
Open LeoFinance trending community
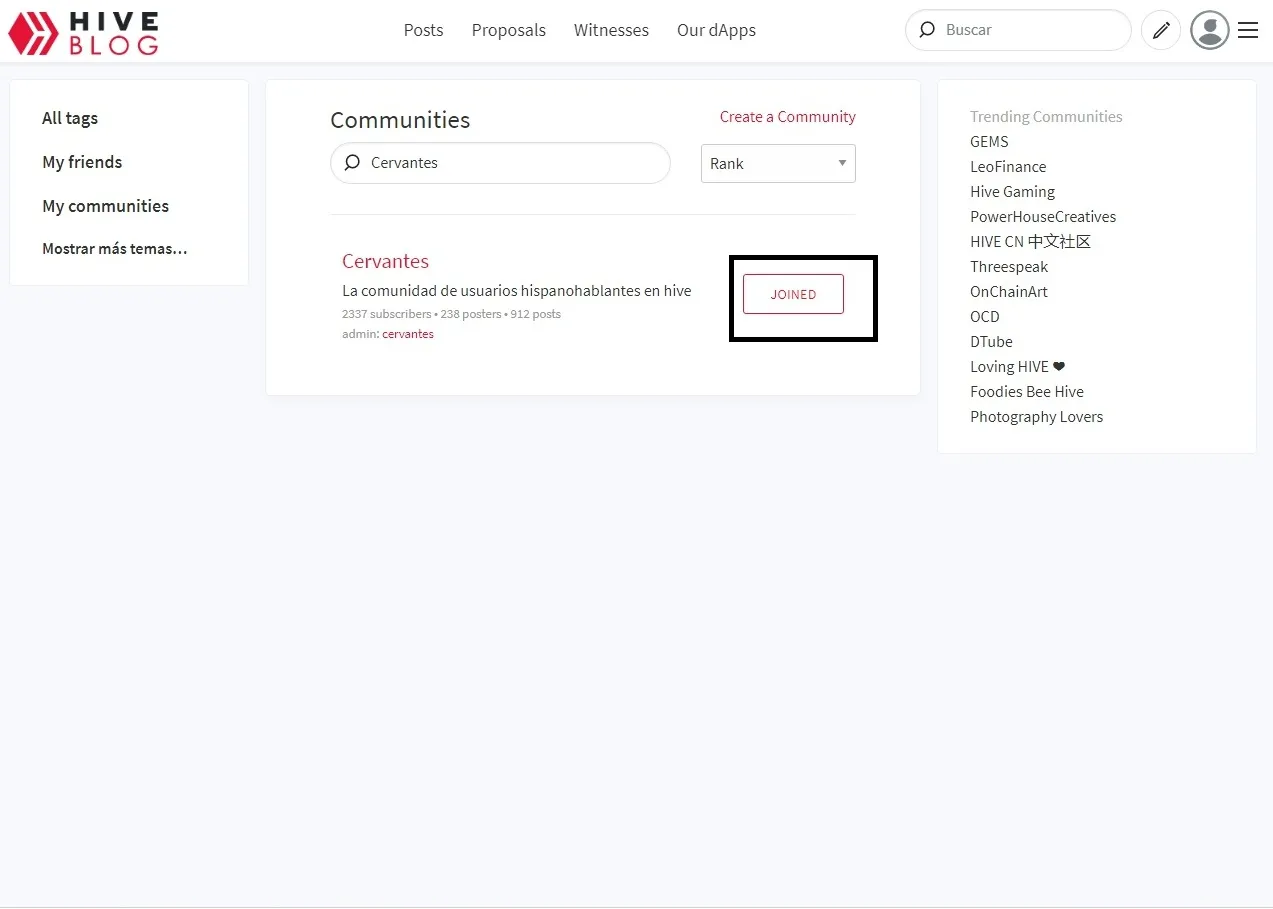(1008, 167)
